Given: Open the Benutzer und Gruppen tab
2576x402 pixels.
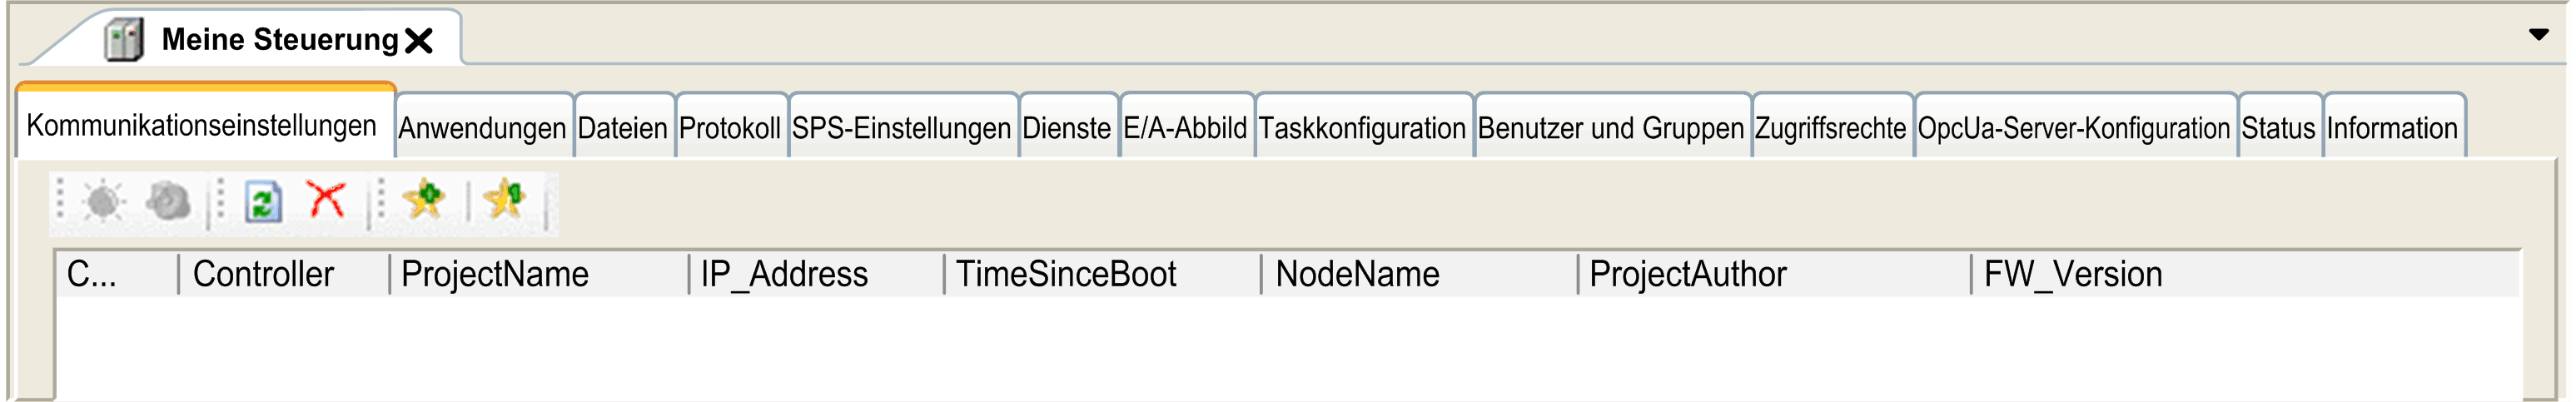Looking at the screenshot, I should point(1611,127).
